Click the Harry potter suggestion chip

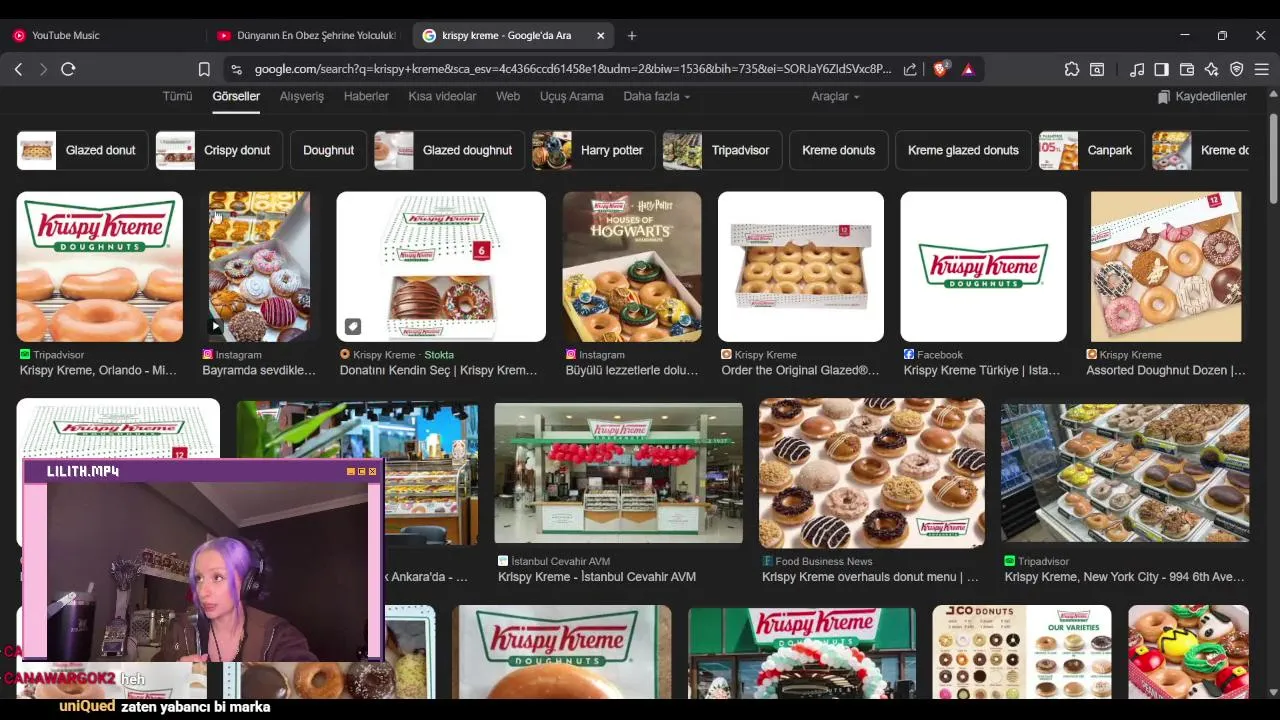pyautogui.click(x=593, y=150)
